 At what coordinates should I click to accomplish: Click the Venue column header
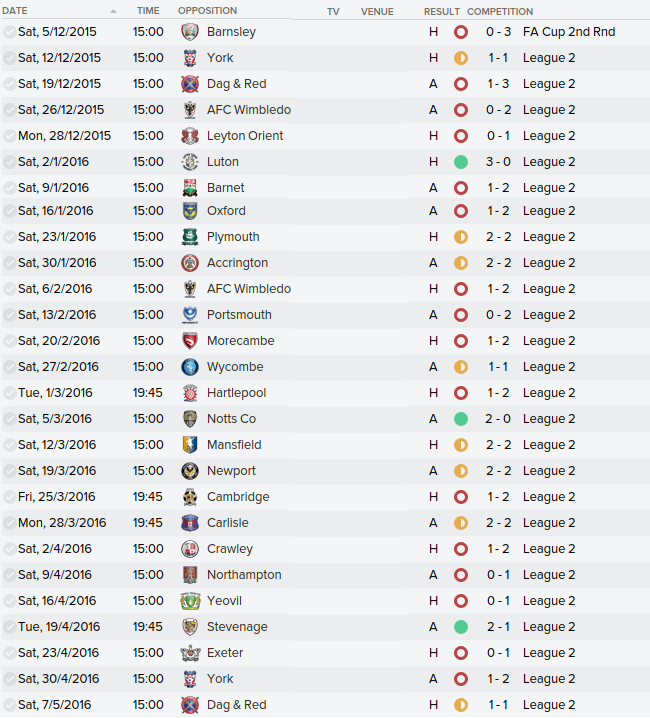(377, 11)
